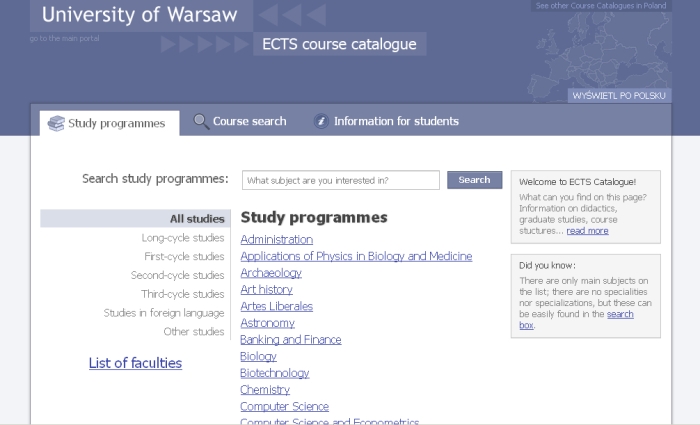Open the Study programmes tab
This screenshot has height=425, width=700.
pos(109,123)
